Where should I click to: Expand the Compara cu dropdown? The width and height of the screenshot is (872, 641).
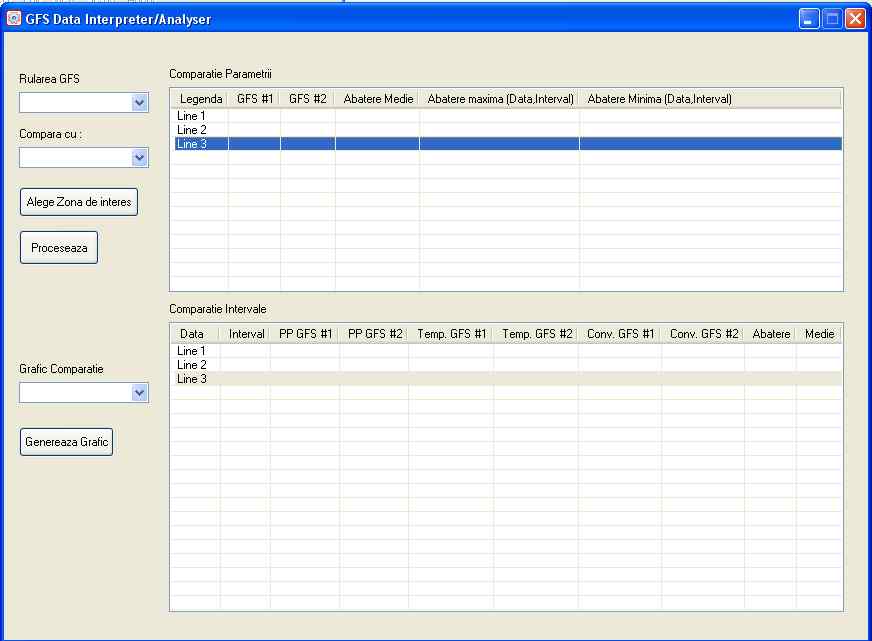139,157
